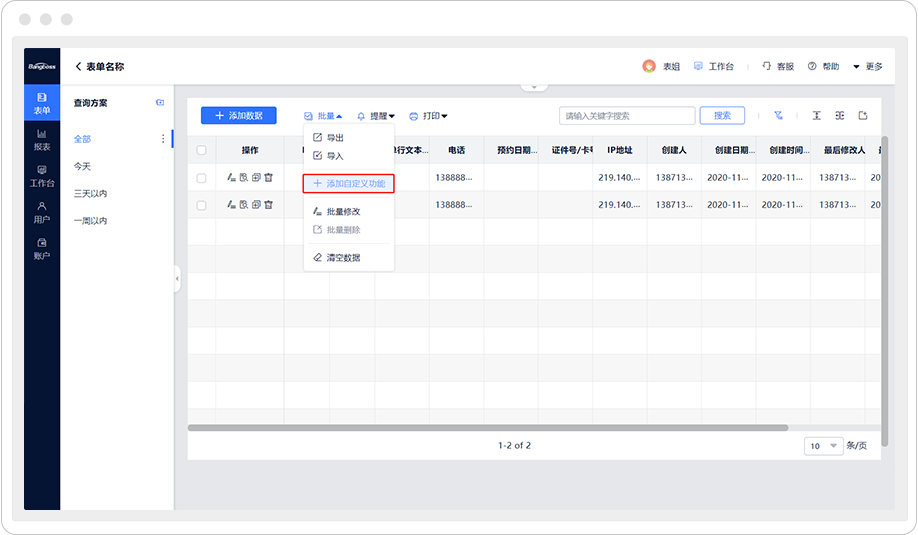Open the rows-per-page dropdown showing 10

[x=823, y=446]
